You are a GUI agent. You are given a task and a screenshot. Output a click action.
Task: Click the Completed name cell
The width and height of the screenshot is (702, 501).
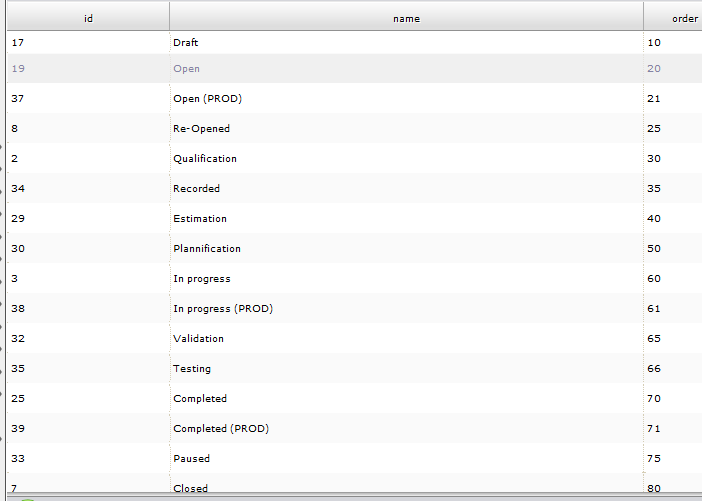(x=201, y=399)
